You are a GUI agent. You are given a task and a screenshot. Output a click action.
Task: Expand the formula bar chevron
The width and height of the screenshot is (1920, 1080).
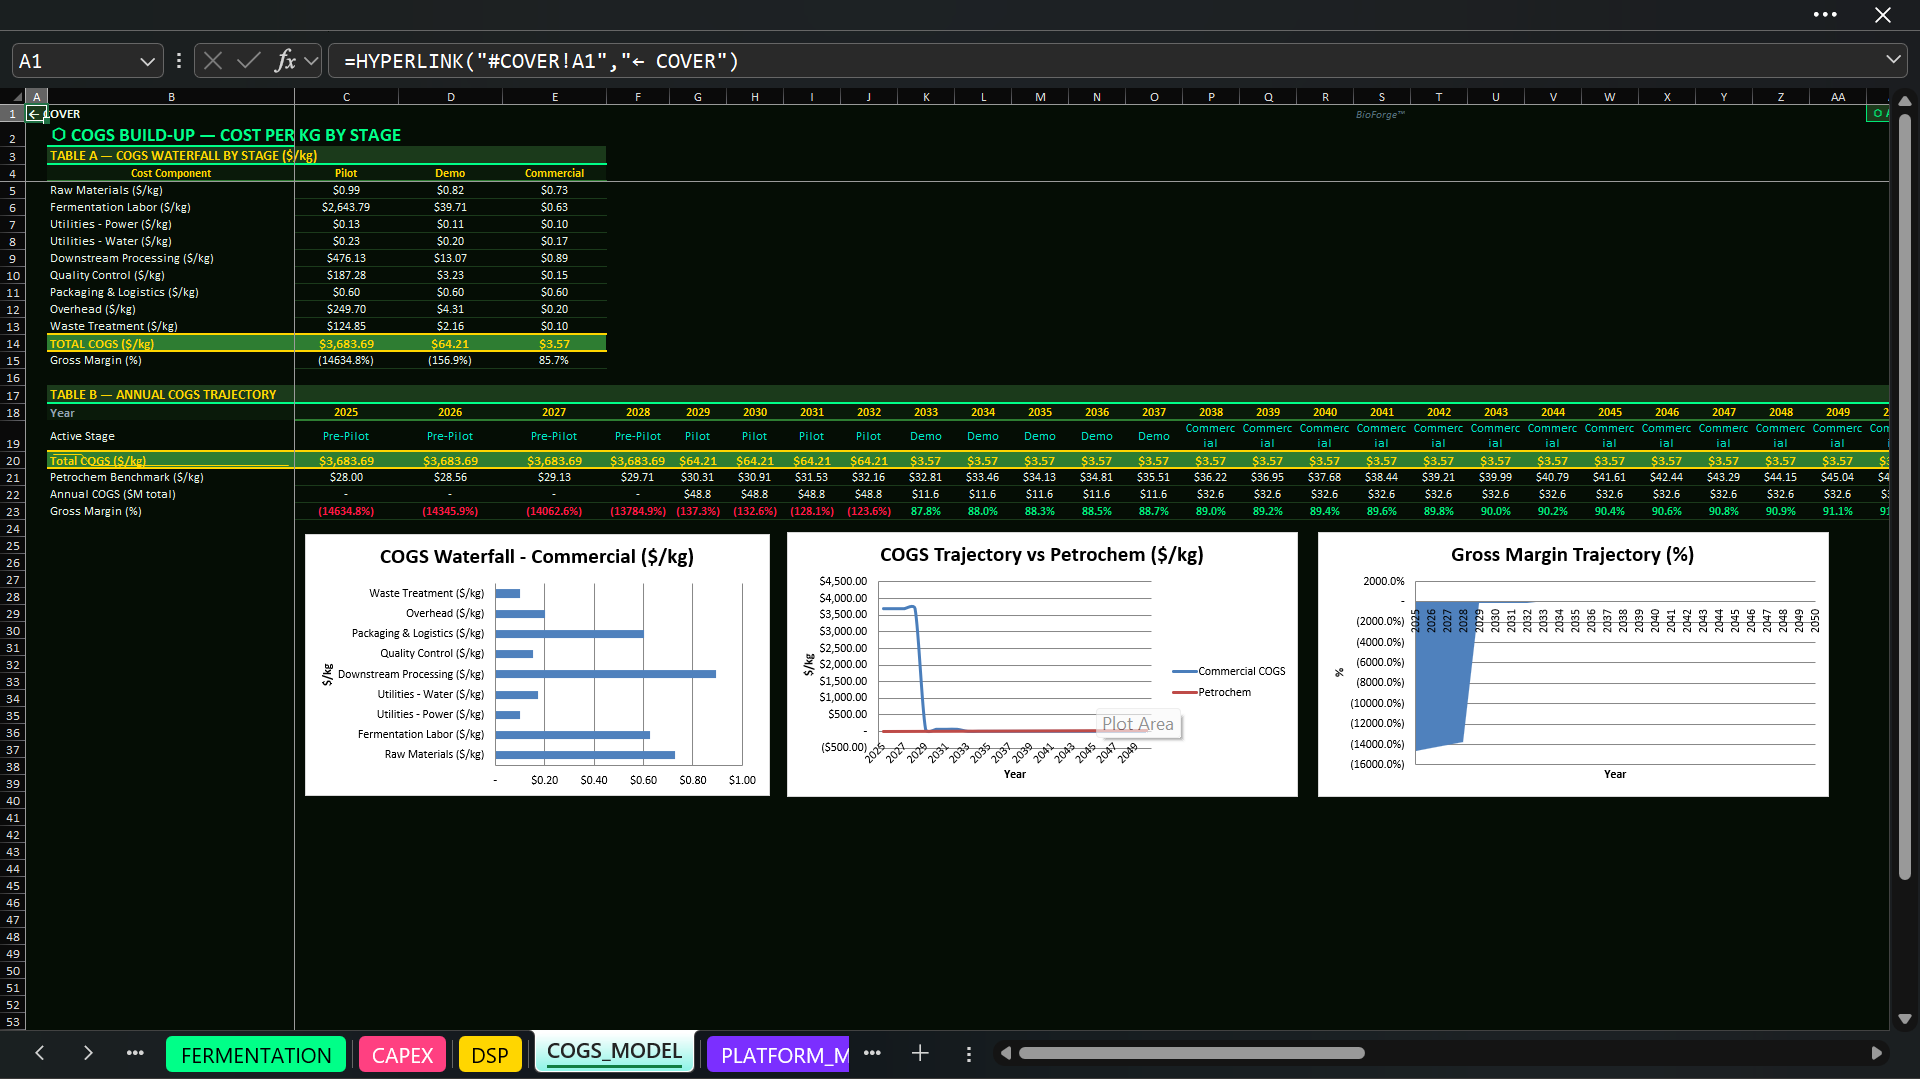tap(1893, 60)
